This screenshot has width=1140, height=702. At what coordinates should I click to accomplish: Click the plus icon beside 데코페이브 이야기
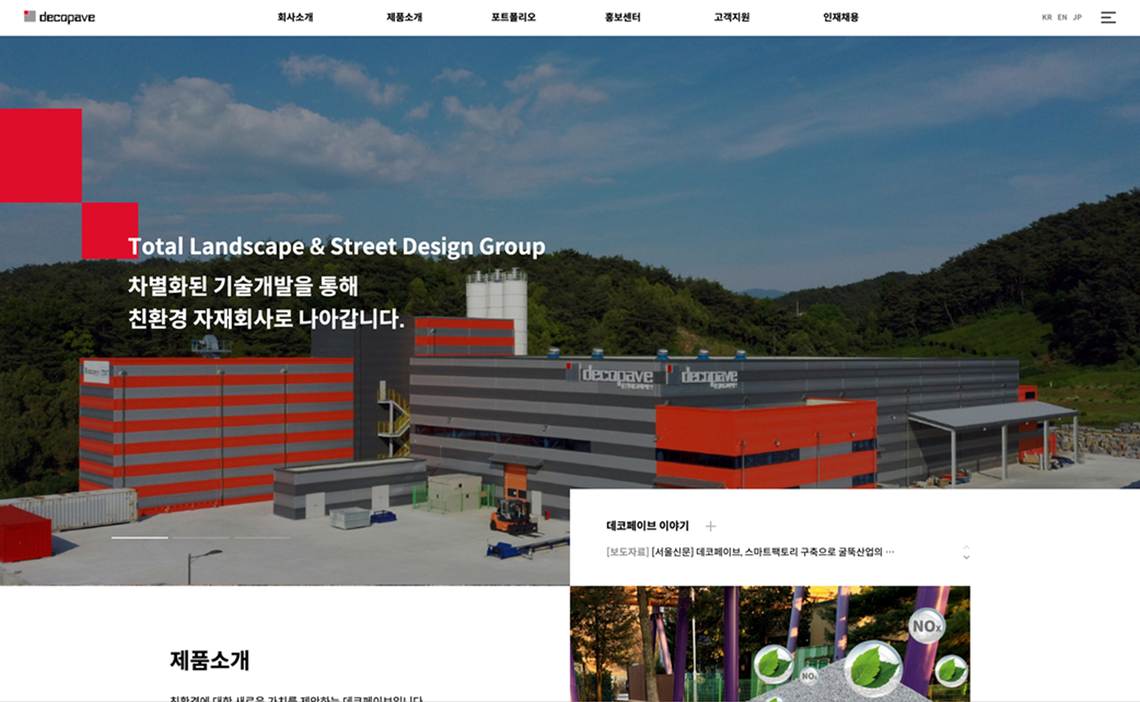(x=710, y=526)
